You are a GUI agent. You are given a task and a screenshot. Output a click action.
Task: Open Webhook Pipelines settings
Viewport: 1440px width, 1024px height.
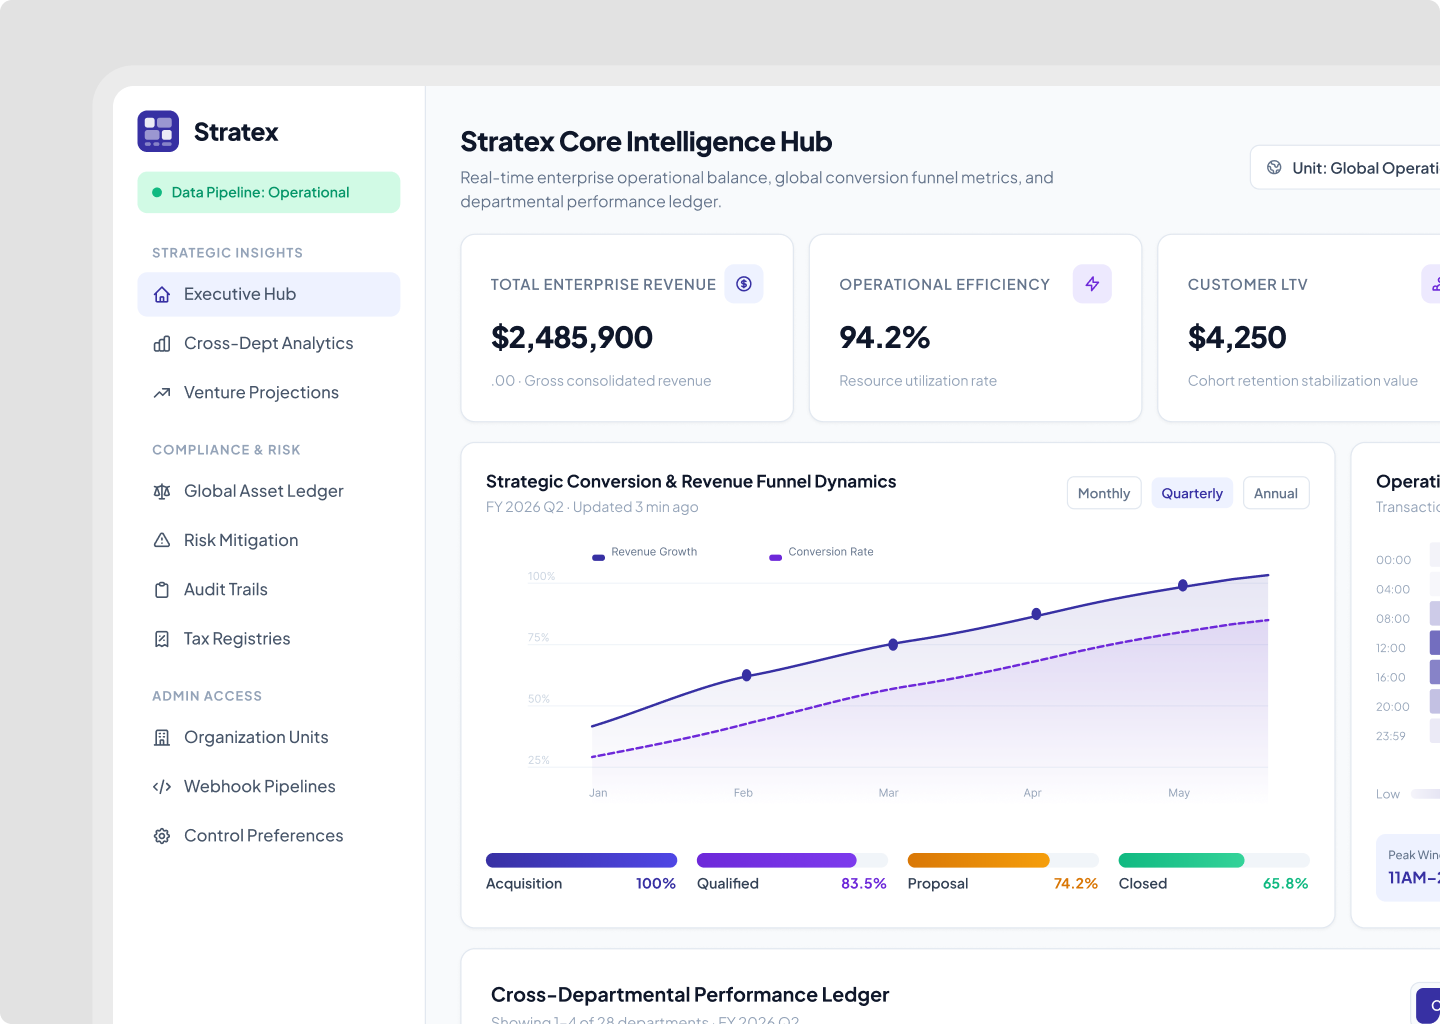[269, 787]
